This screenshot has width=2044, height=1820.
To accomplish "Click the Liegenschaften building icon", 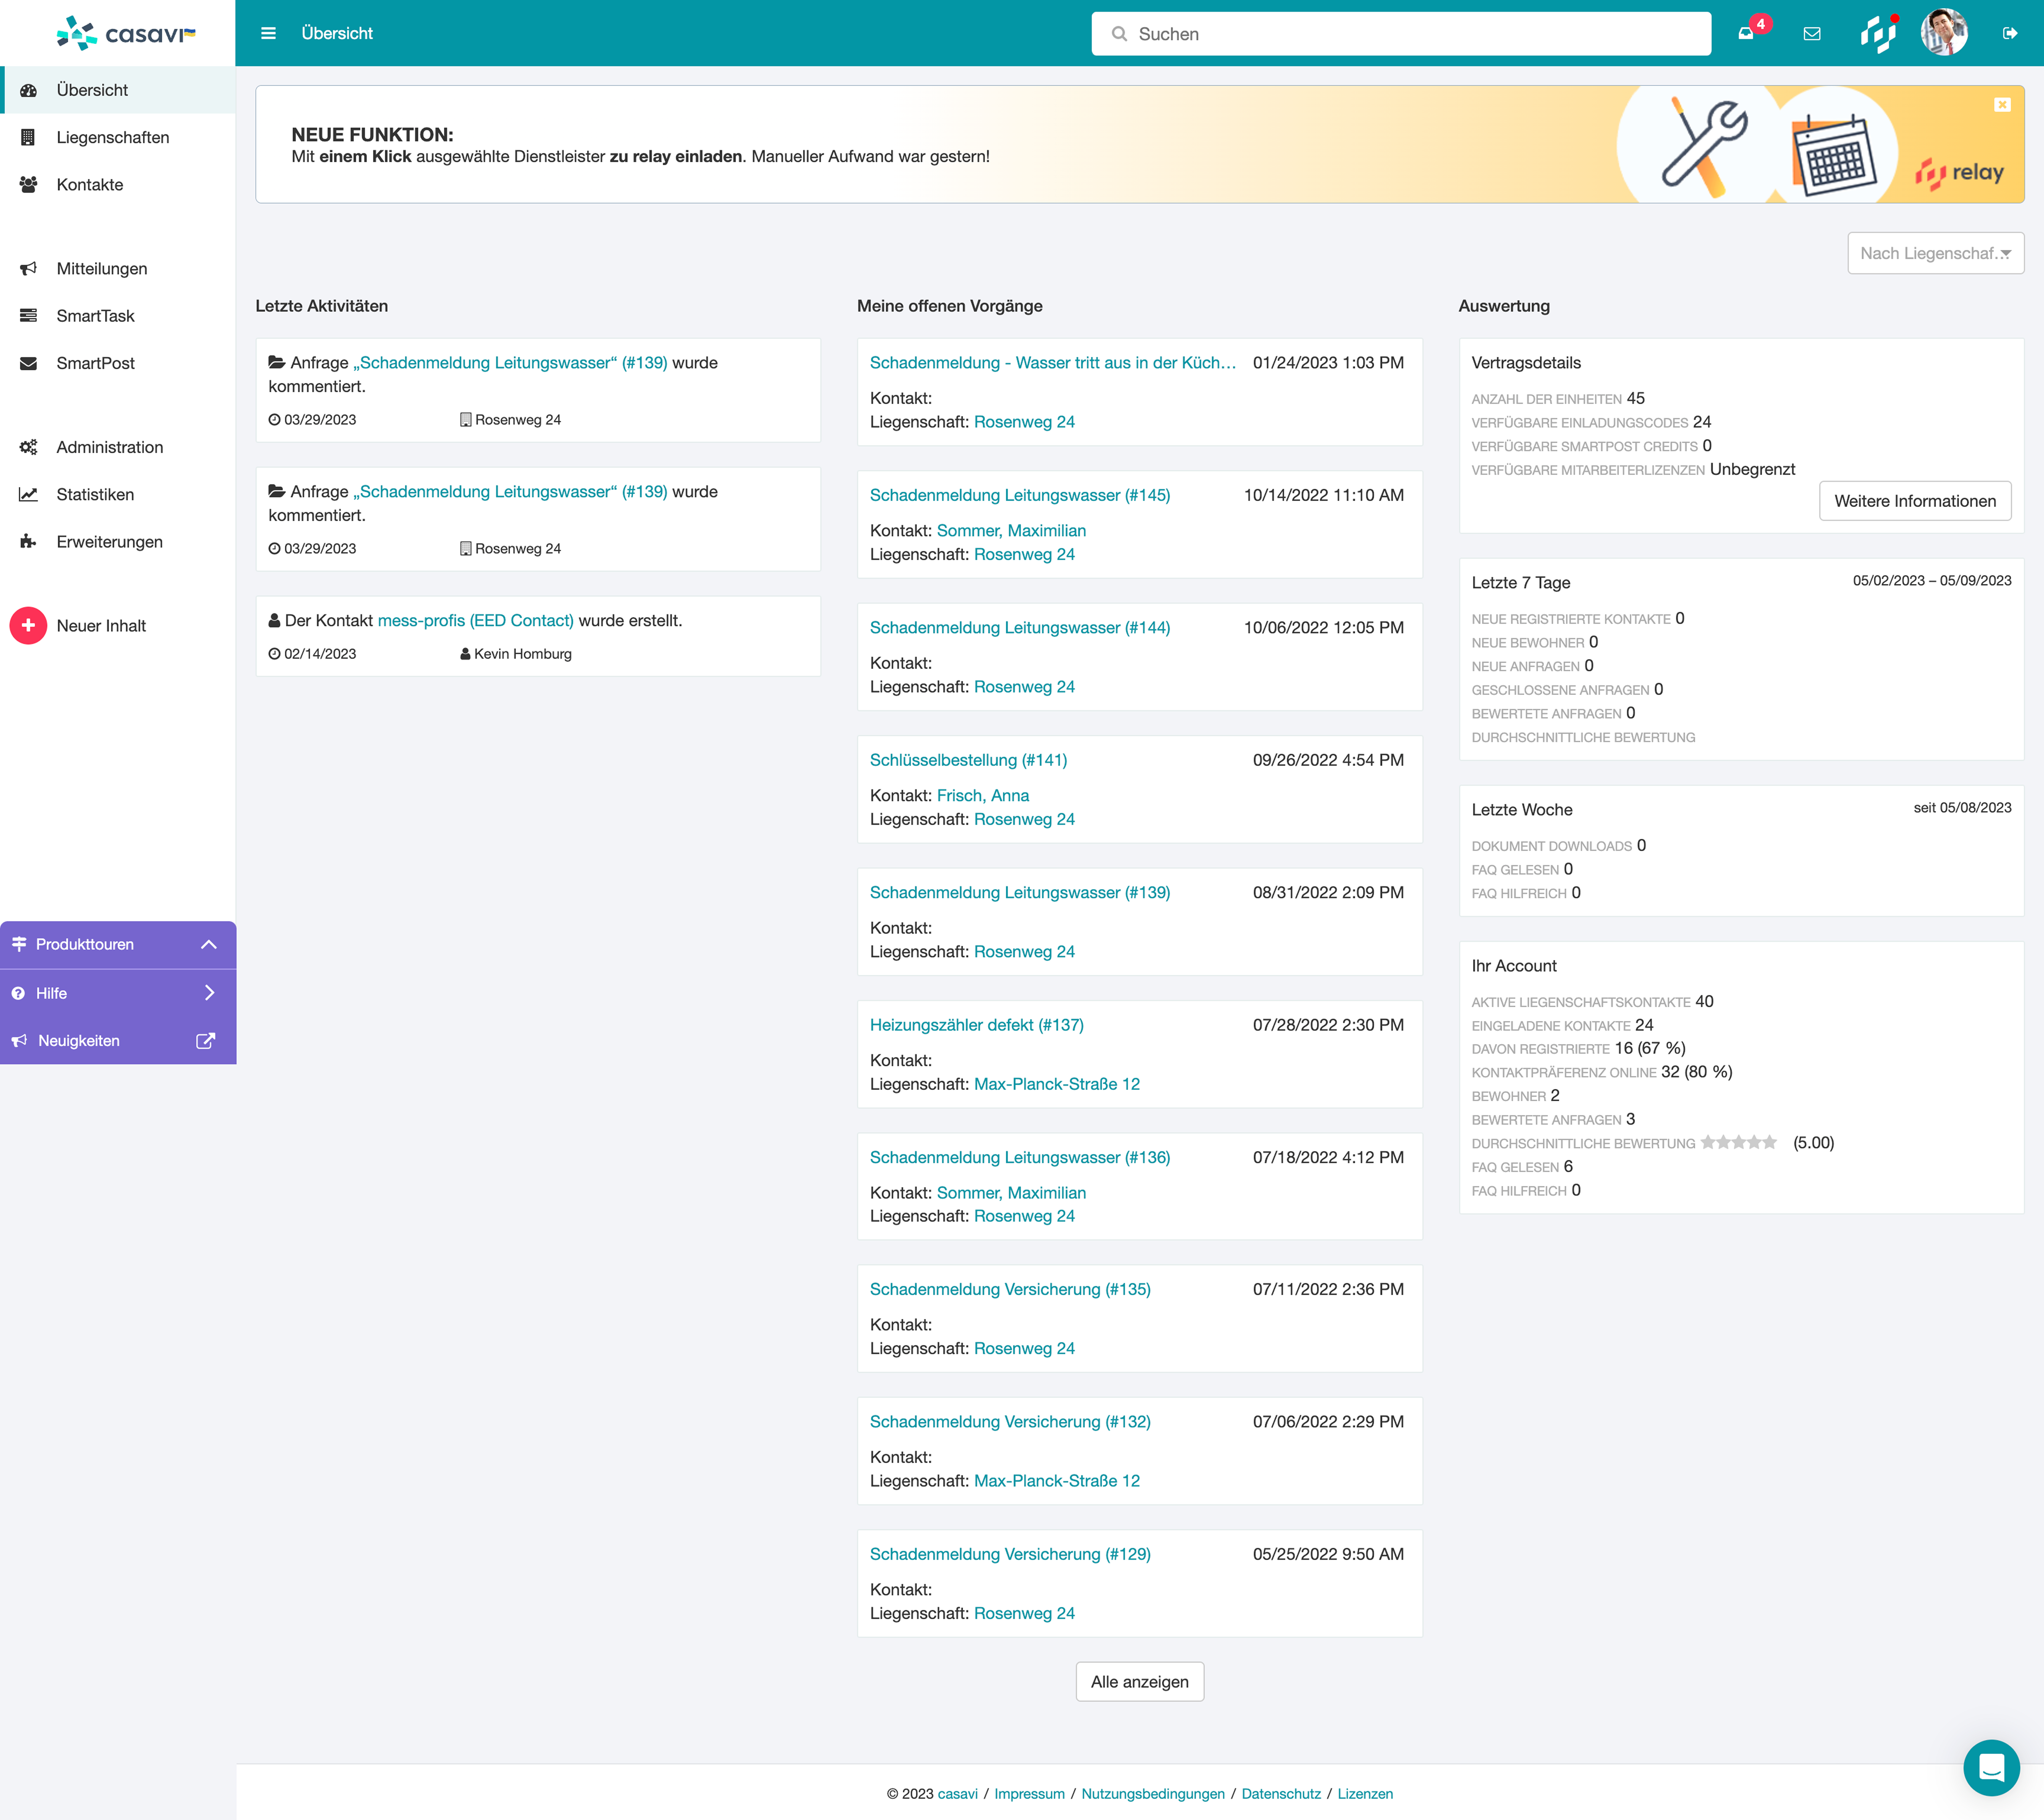I will [28, 137].
